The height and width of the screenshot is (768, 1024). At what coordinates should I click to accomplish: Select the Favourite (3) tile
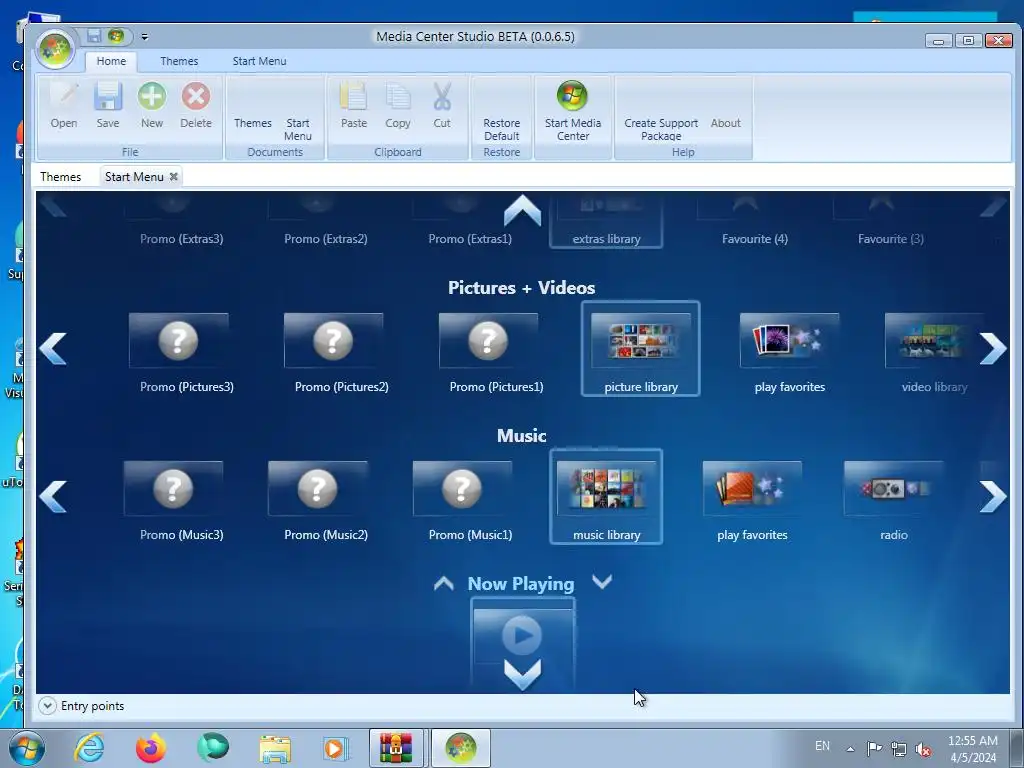(x=891, y=222)
